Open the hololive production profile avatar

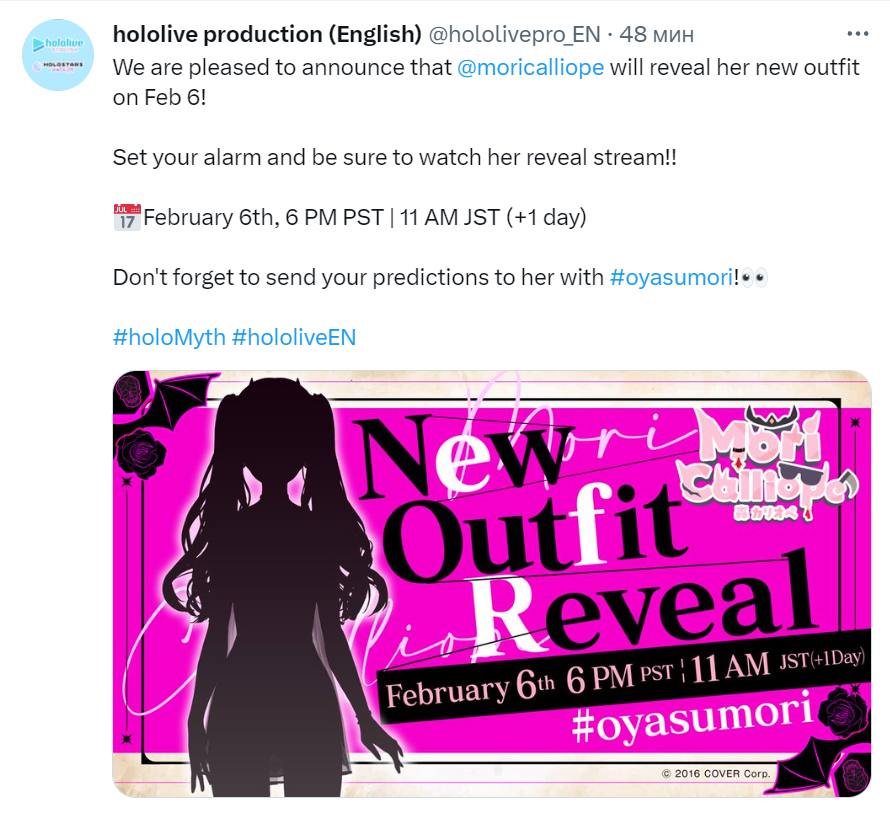58,54
